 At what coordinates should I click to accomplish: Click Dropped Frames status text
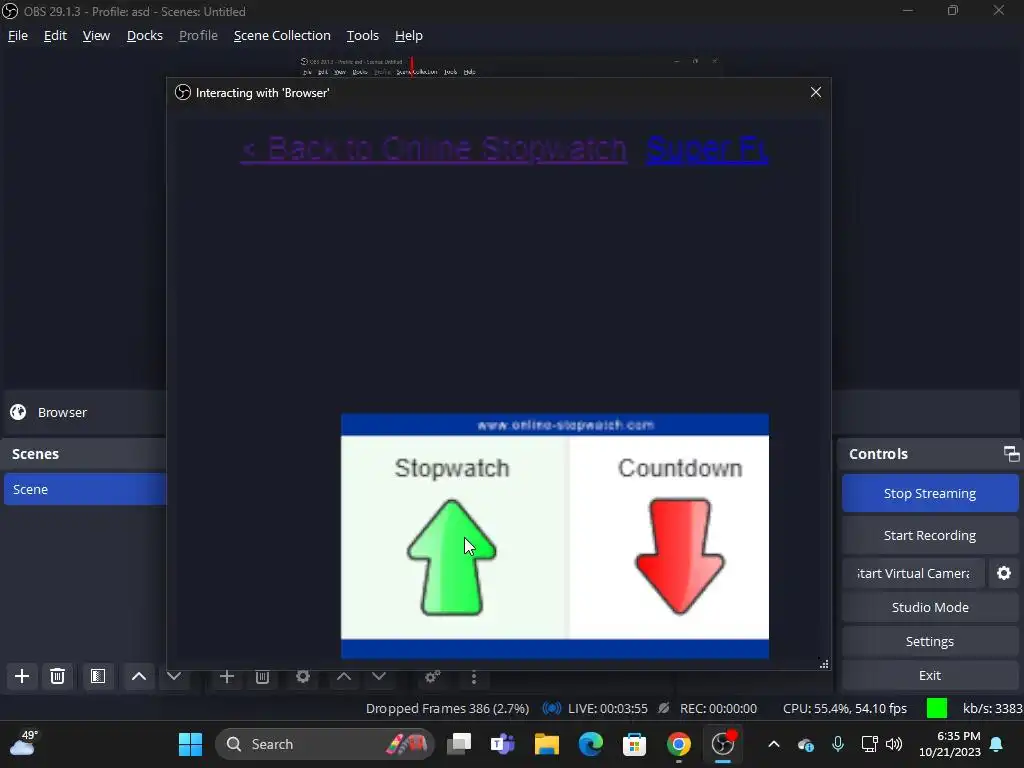coord(447,709)
